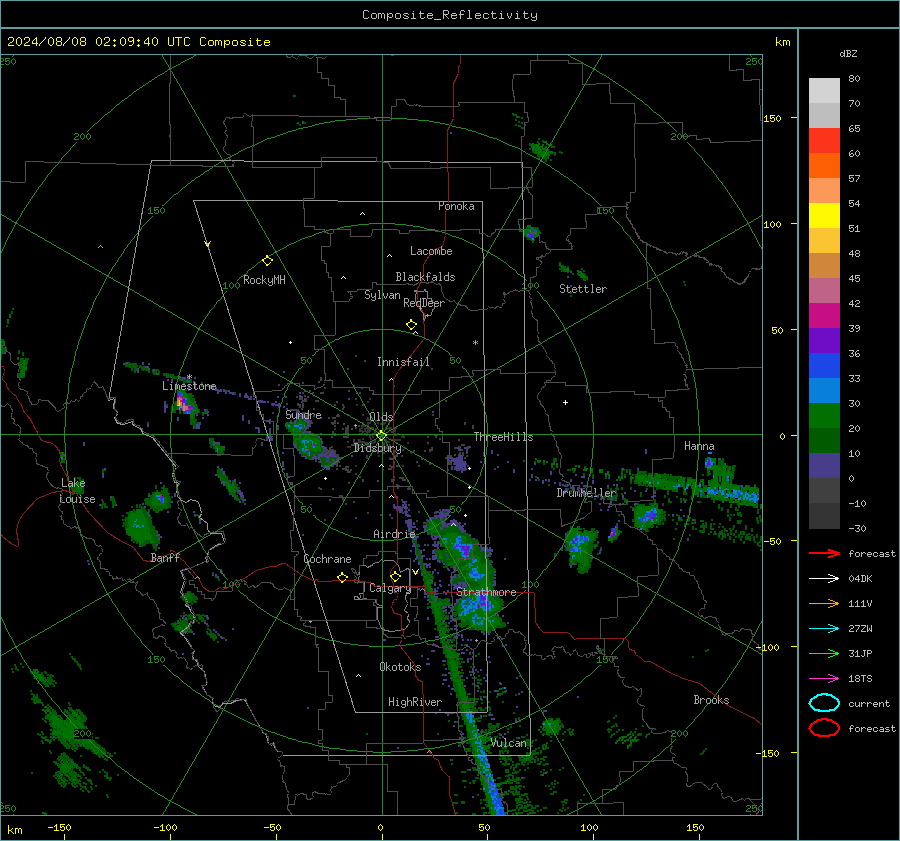This screenshot has width=900, height=841.
Task: Click the dBZ legend heading
Action: (x=848, y=53)
